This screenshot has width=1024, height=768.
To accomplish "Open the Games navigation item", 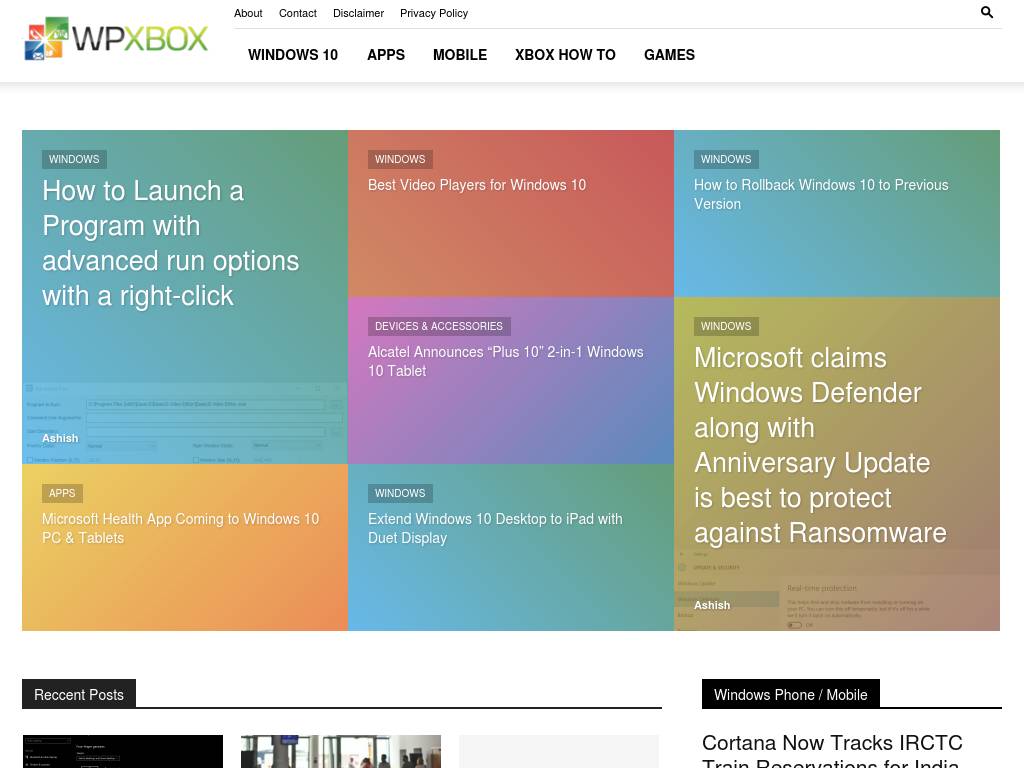I will 669,55.
